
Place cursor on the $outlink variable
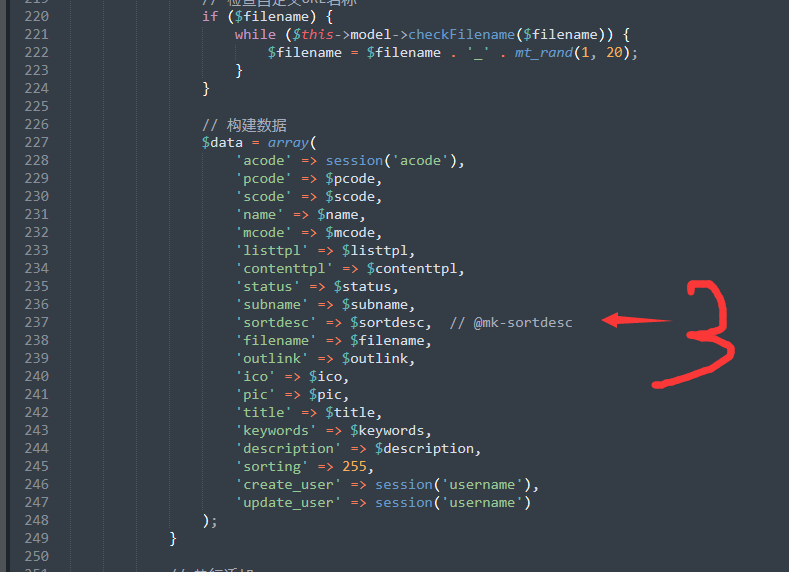(375, 359)
